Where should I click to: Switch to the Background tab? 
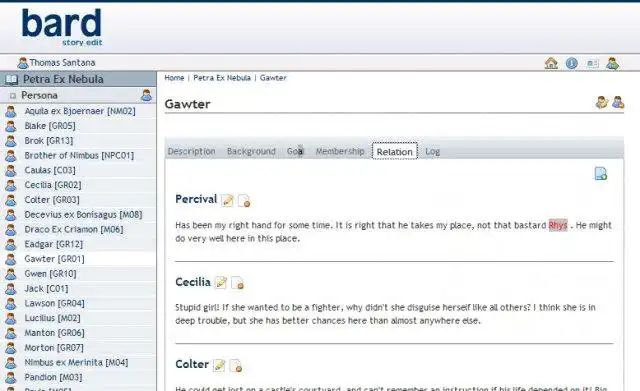tap(251, 151)
